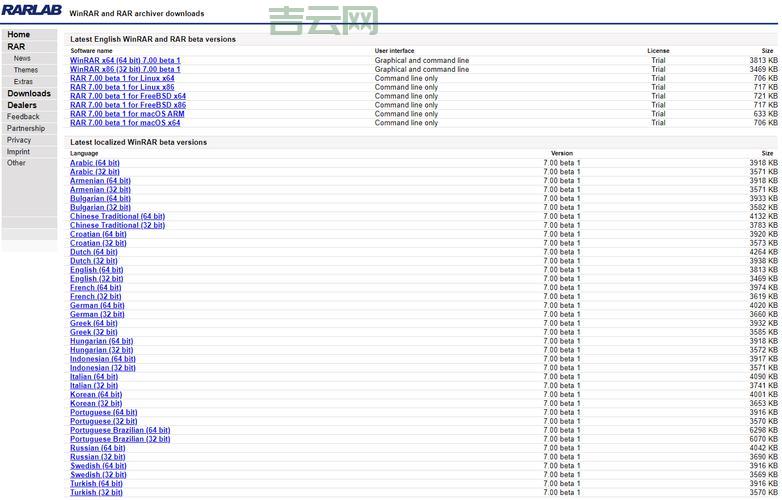Screen dimensions: 782x500
Task: Open the Feedback sidebar link
Action: point(23,116)
